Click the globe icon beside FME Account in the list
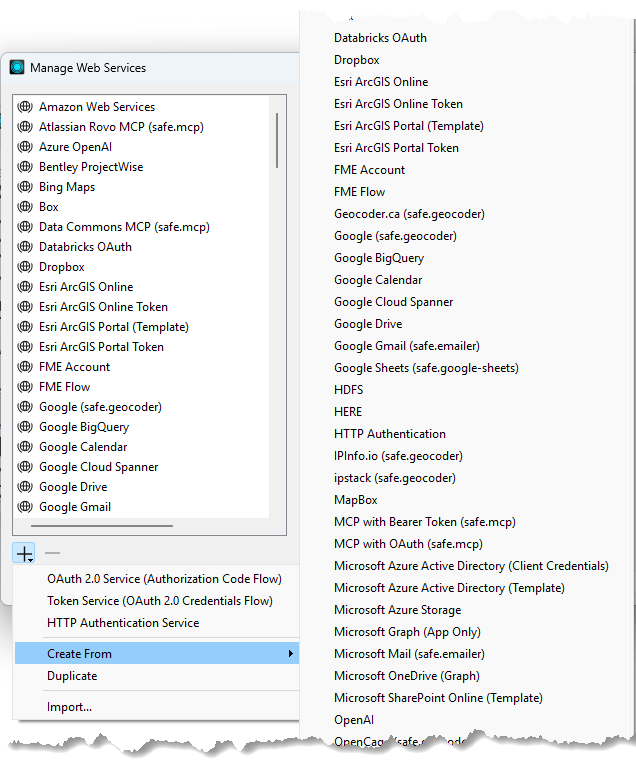Viewport: 636px width, 761px height. pos(25,367)
